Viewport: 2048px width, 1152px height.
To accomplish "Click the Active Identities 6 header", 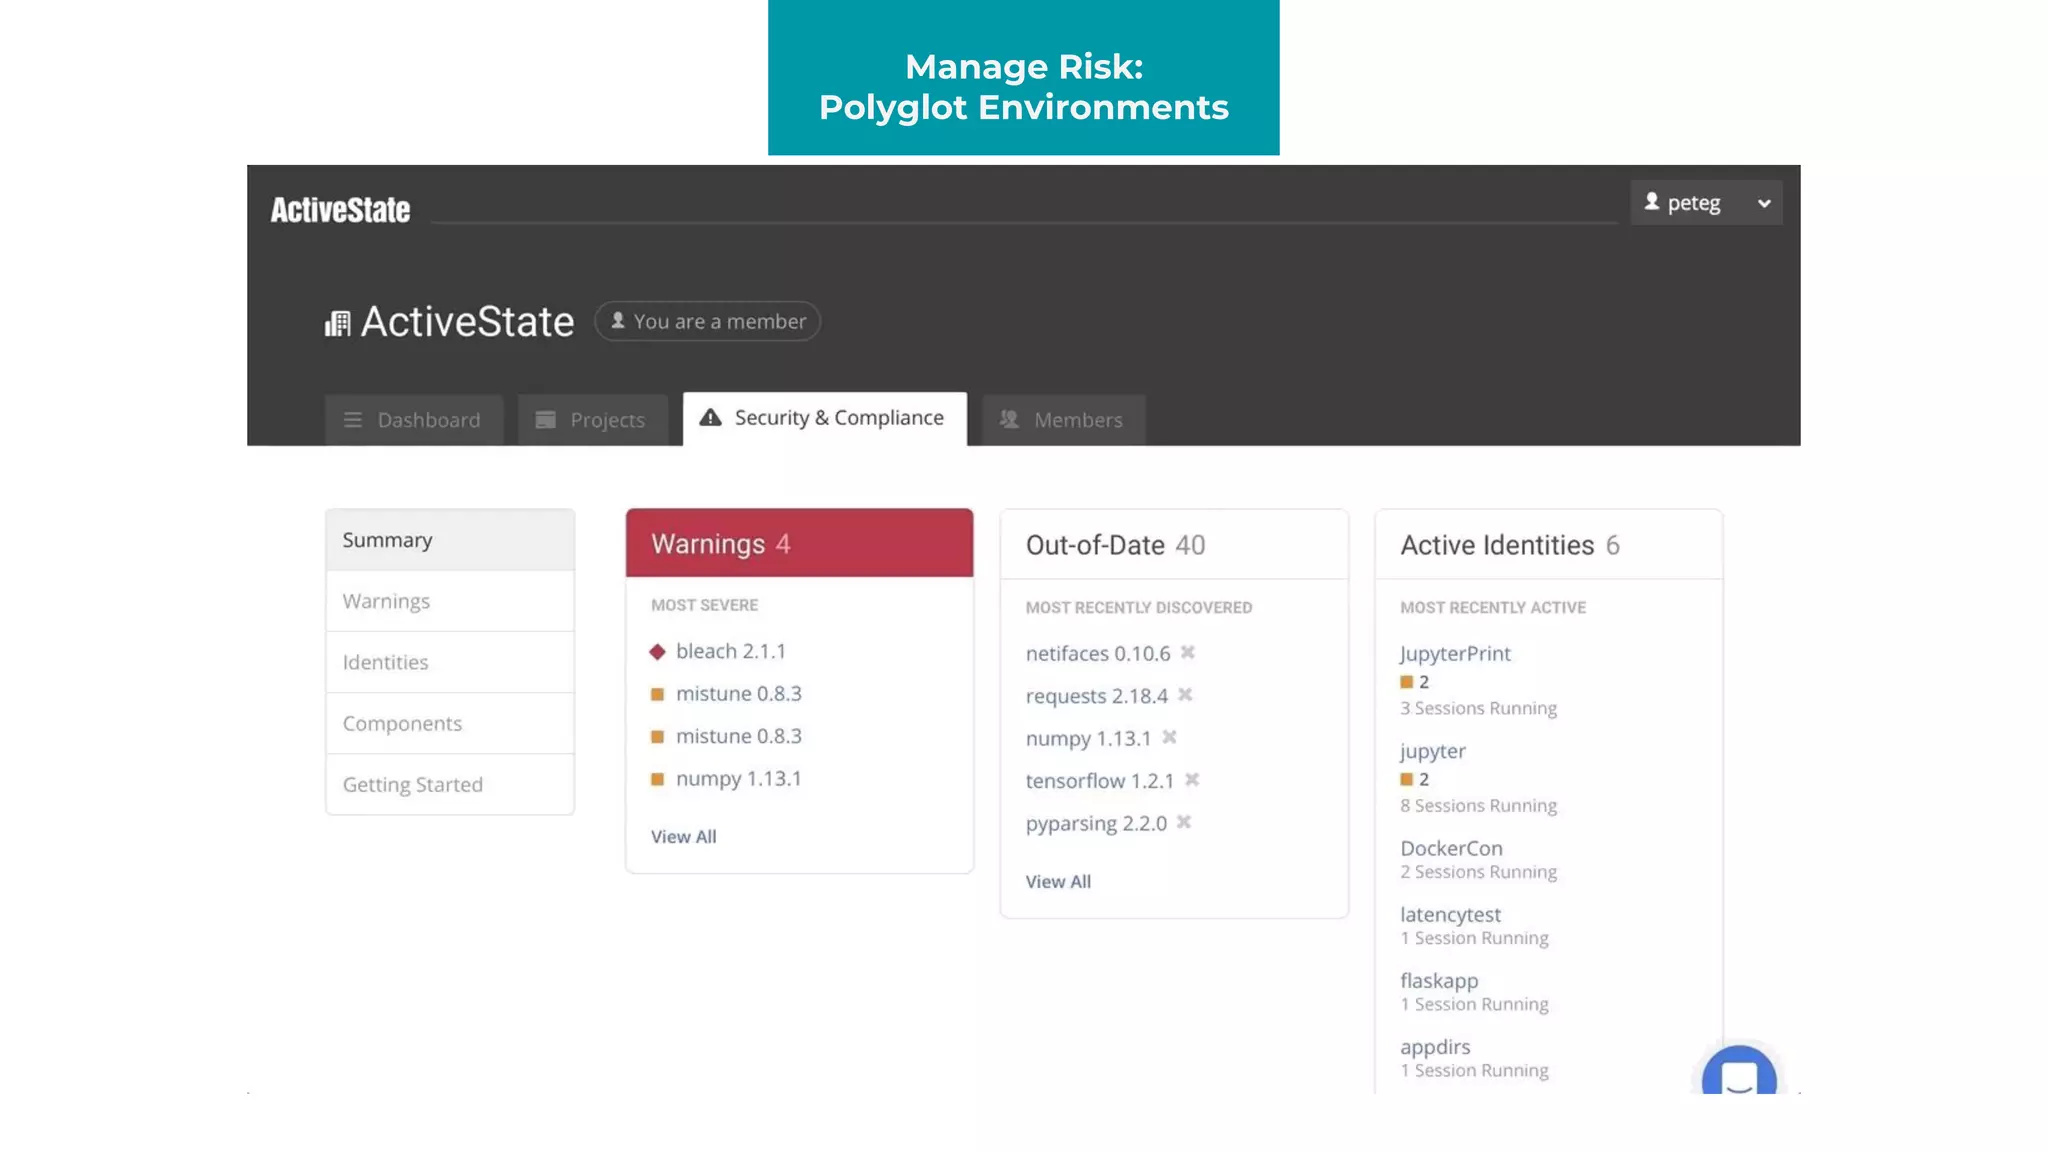I will [x=1549, y=545].
